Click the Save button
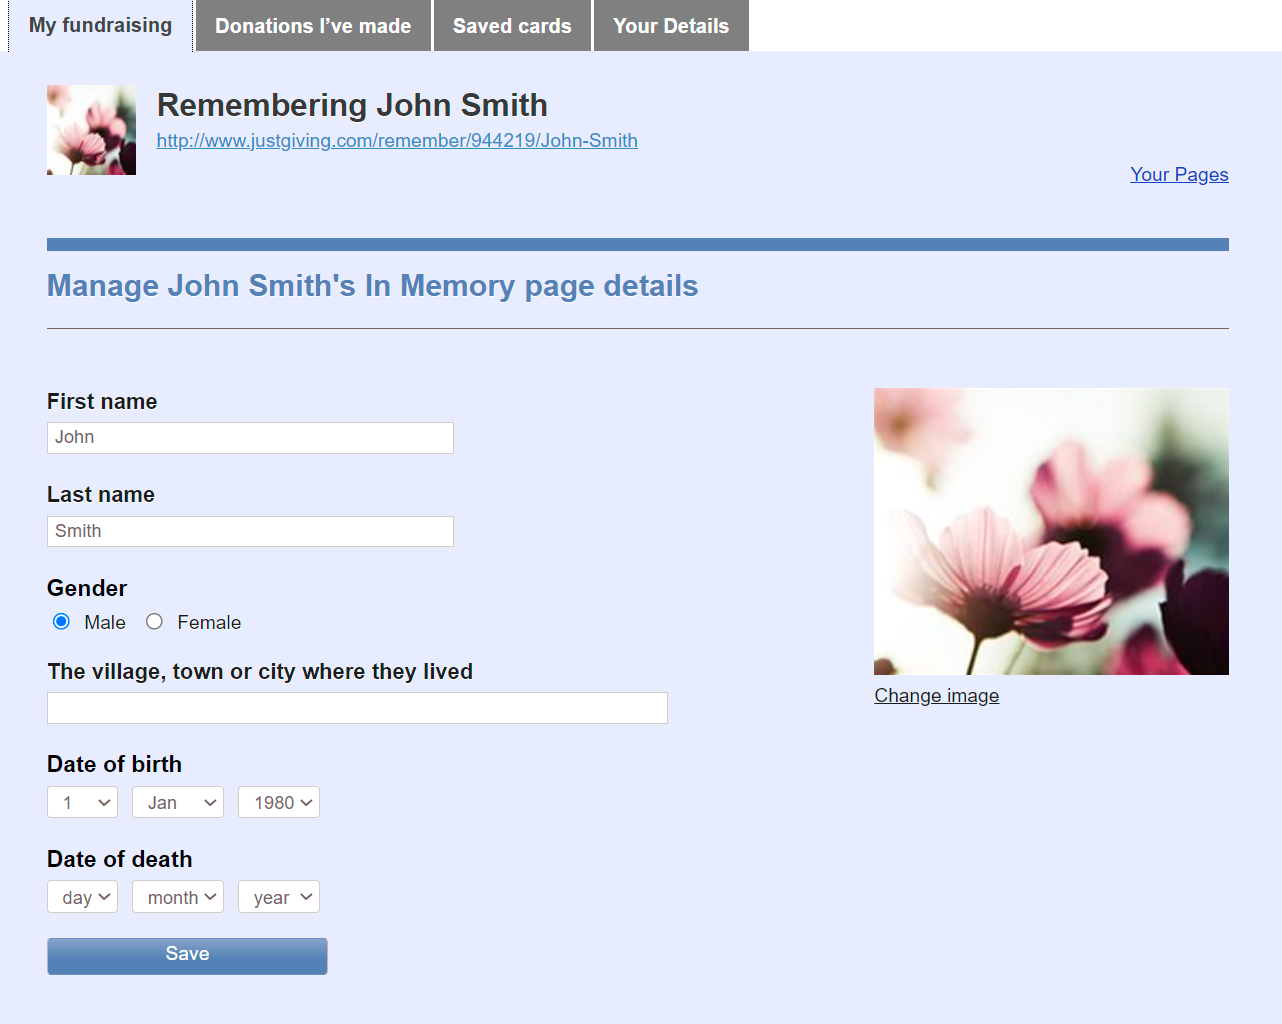Image resolution: width=1282 pixels, height=1024 pixels. tap(187, 956)
